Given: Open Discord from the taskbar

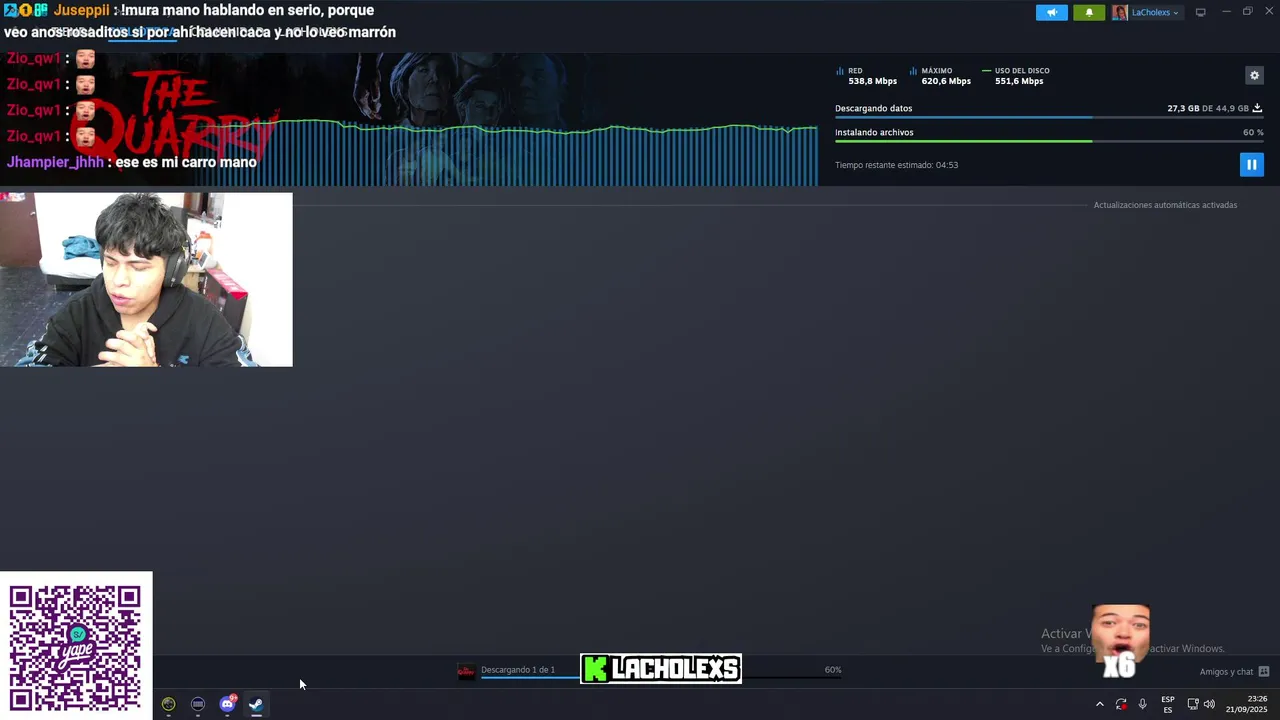Looking at the screenshot, I should (227, 704).
